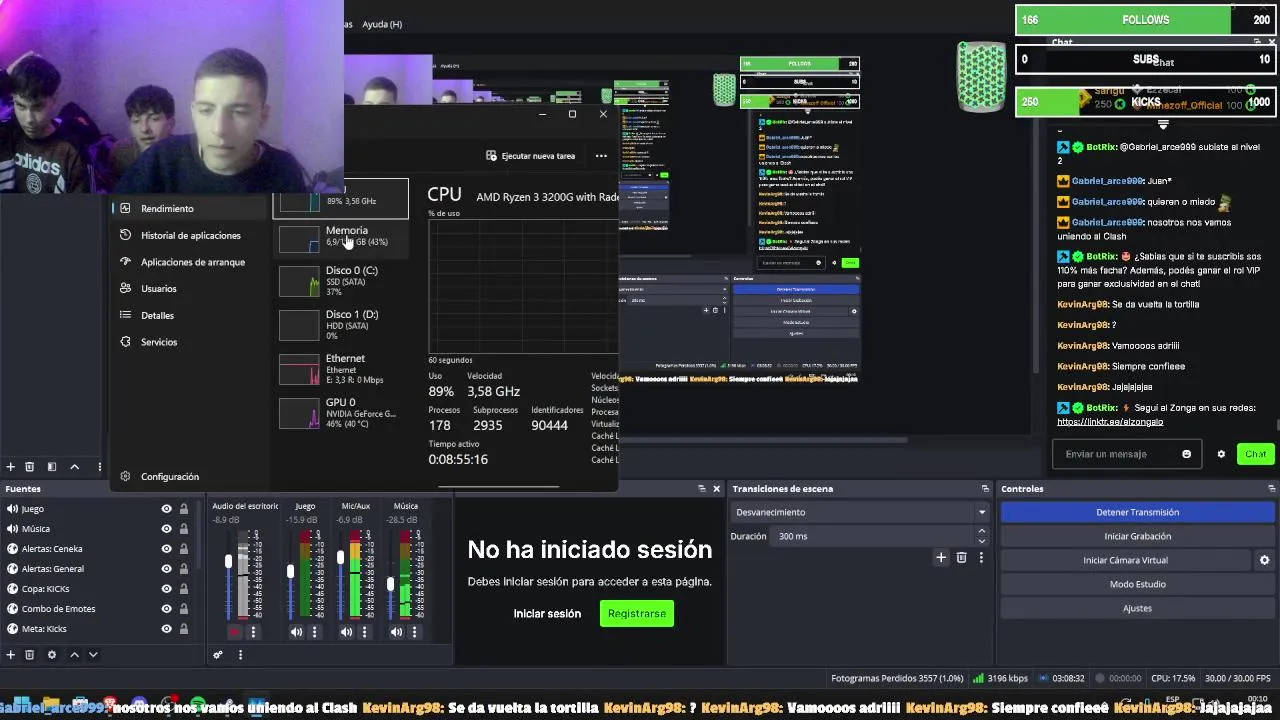Decrease transition duration with down arrow
Image resolution: width=1280 pixels, height=720 pixels.
point(981,541)
